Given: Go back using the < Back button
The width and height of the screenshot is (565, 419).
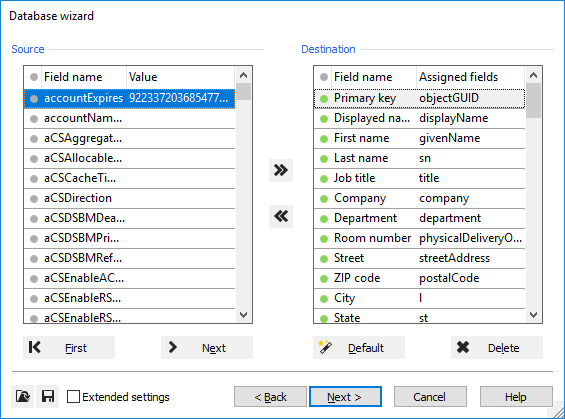Looking at the screenshot, I should pyautogui.click(x=270, y=397).
